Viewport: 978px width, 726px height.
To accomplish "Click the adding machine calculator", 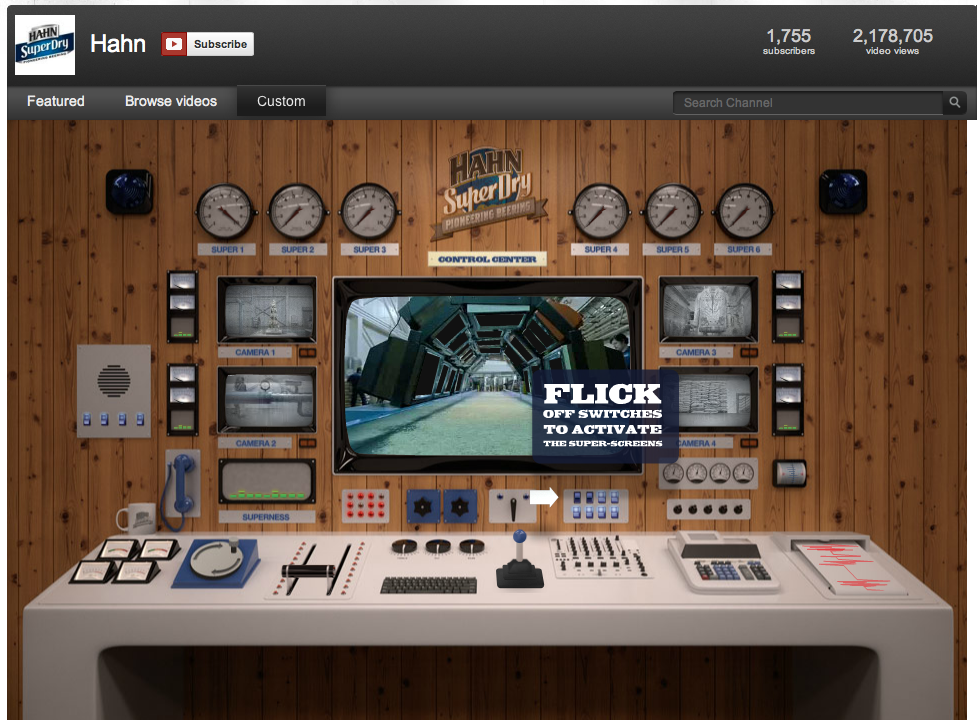I will (x=724, y=561).
